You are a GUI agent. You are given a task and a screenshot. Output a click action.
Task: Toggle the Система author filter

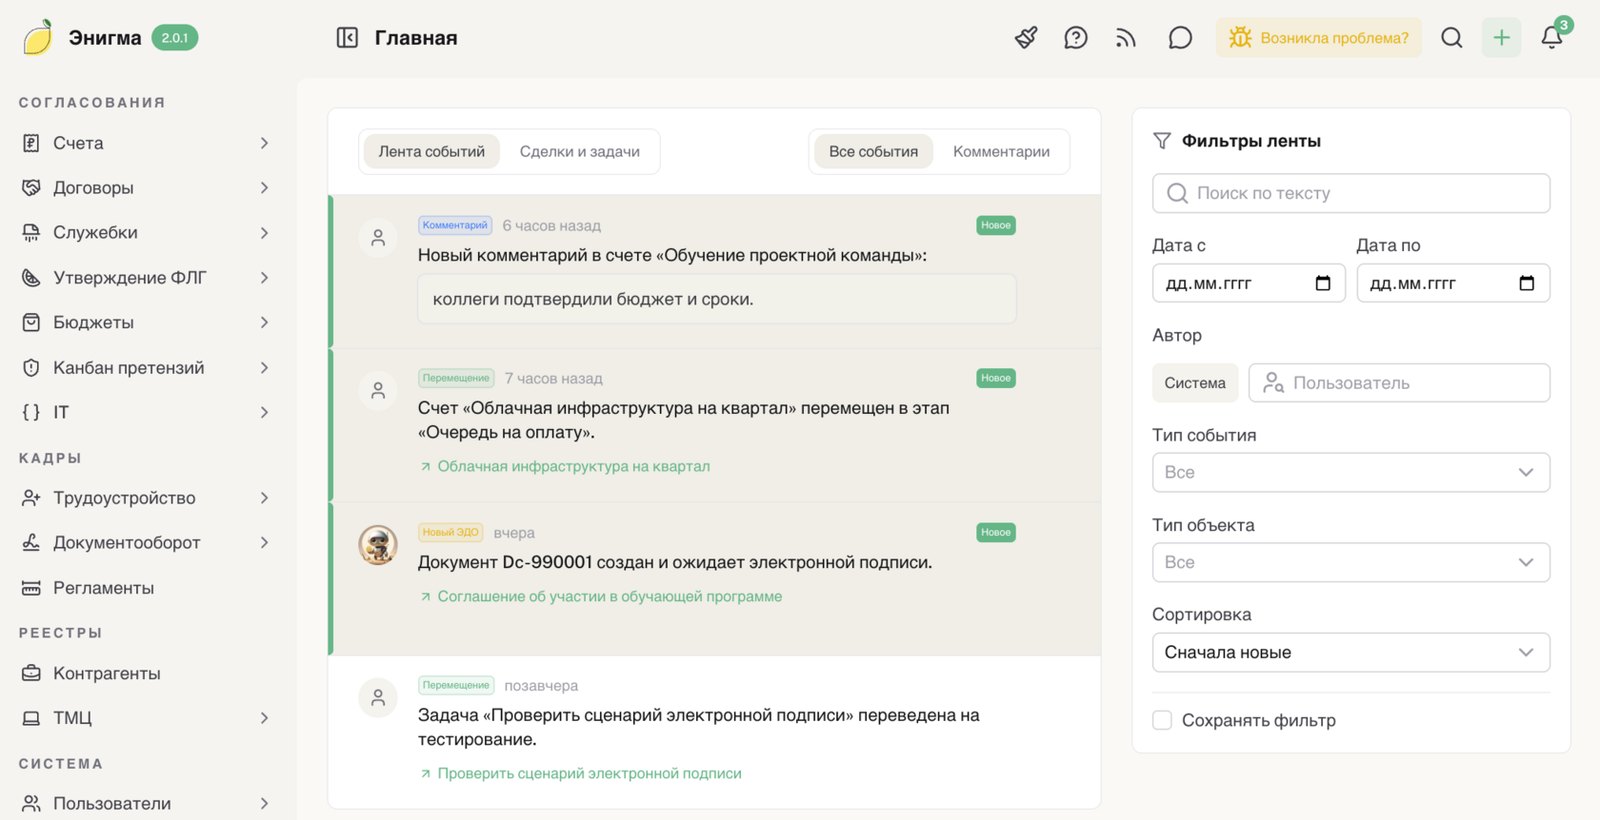1195,383
